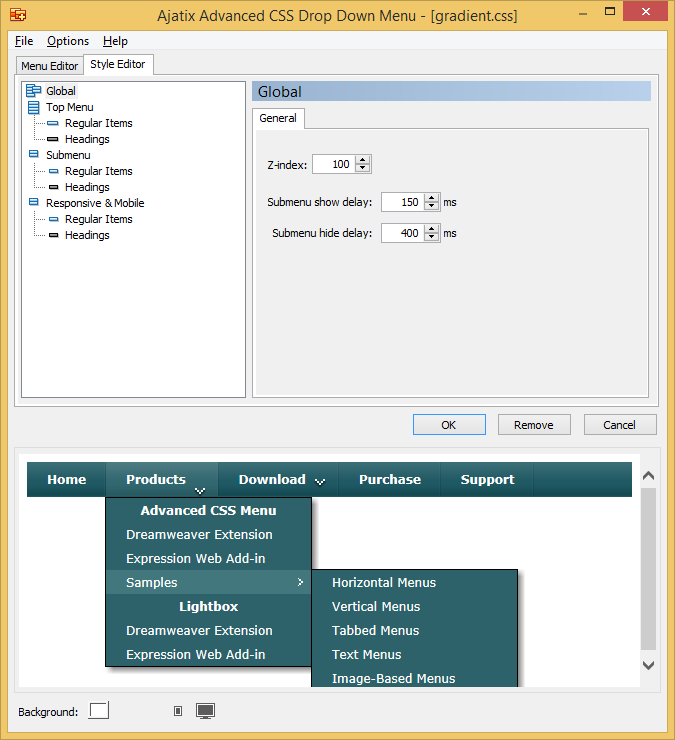
Task: Select Regular Items under Responsive & Mobile
Action: tap(99, 219)
